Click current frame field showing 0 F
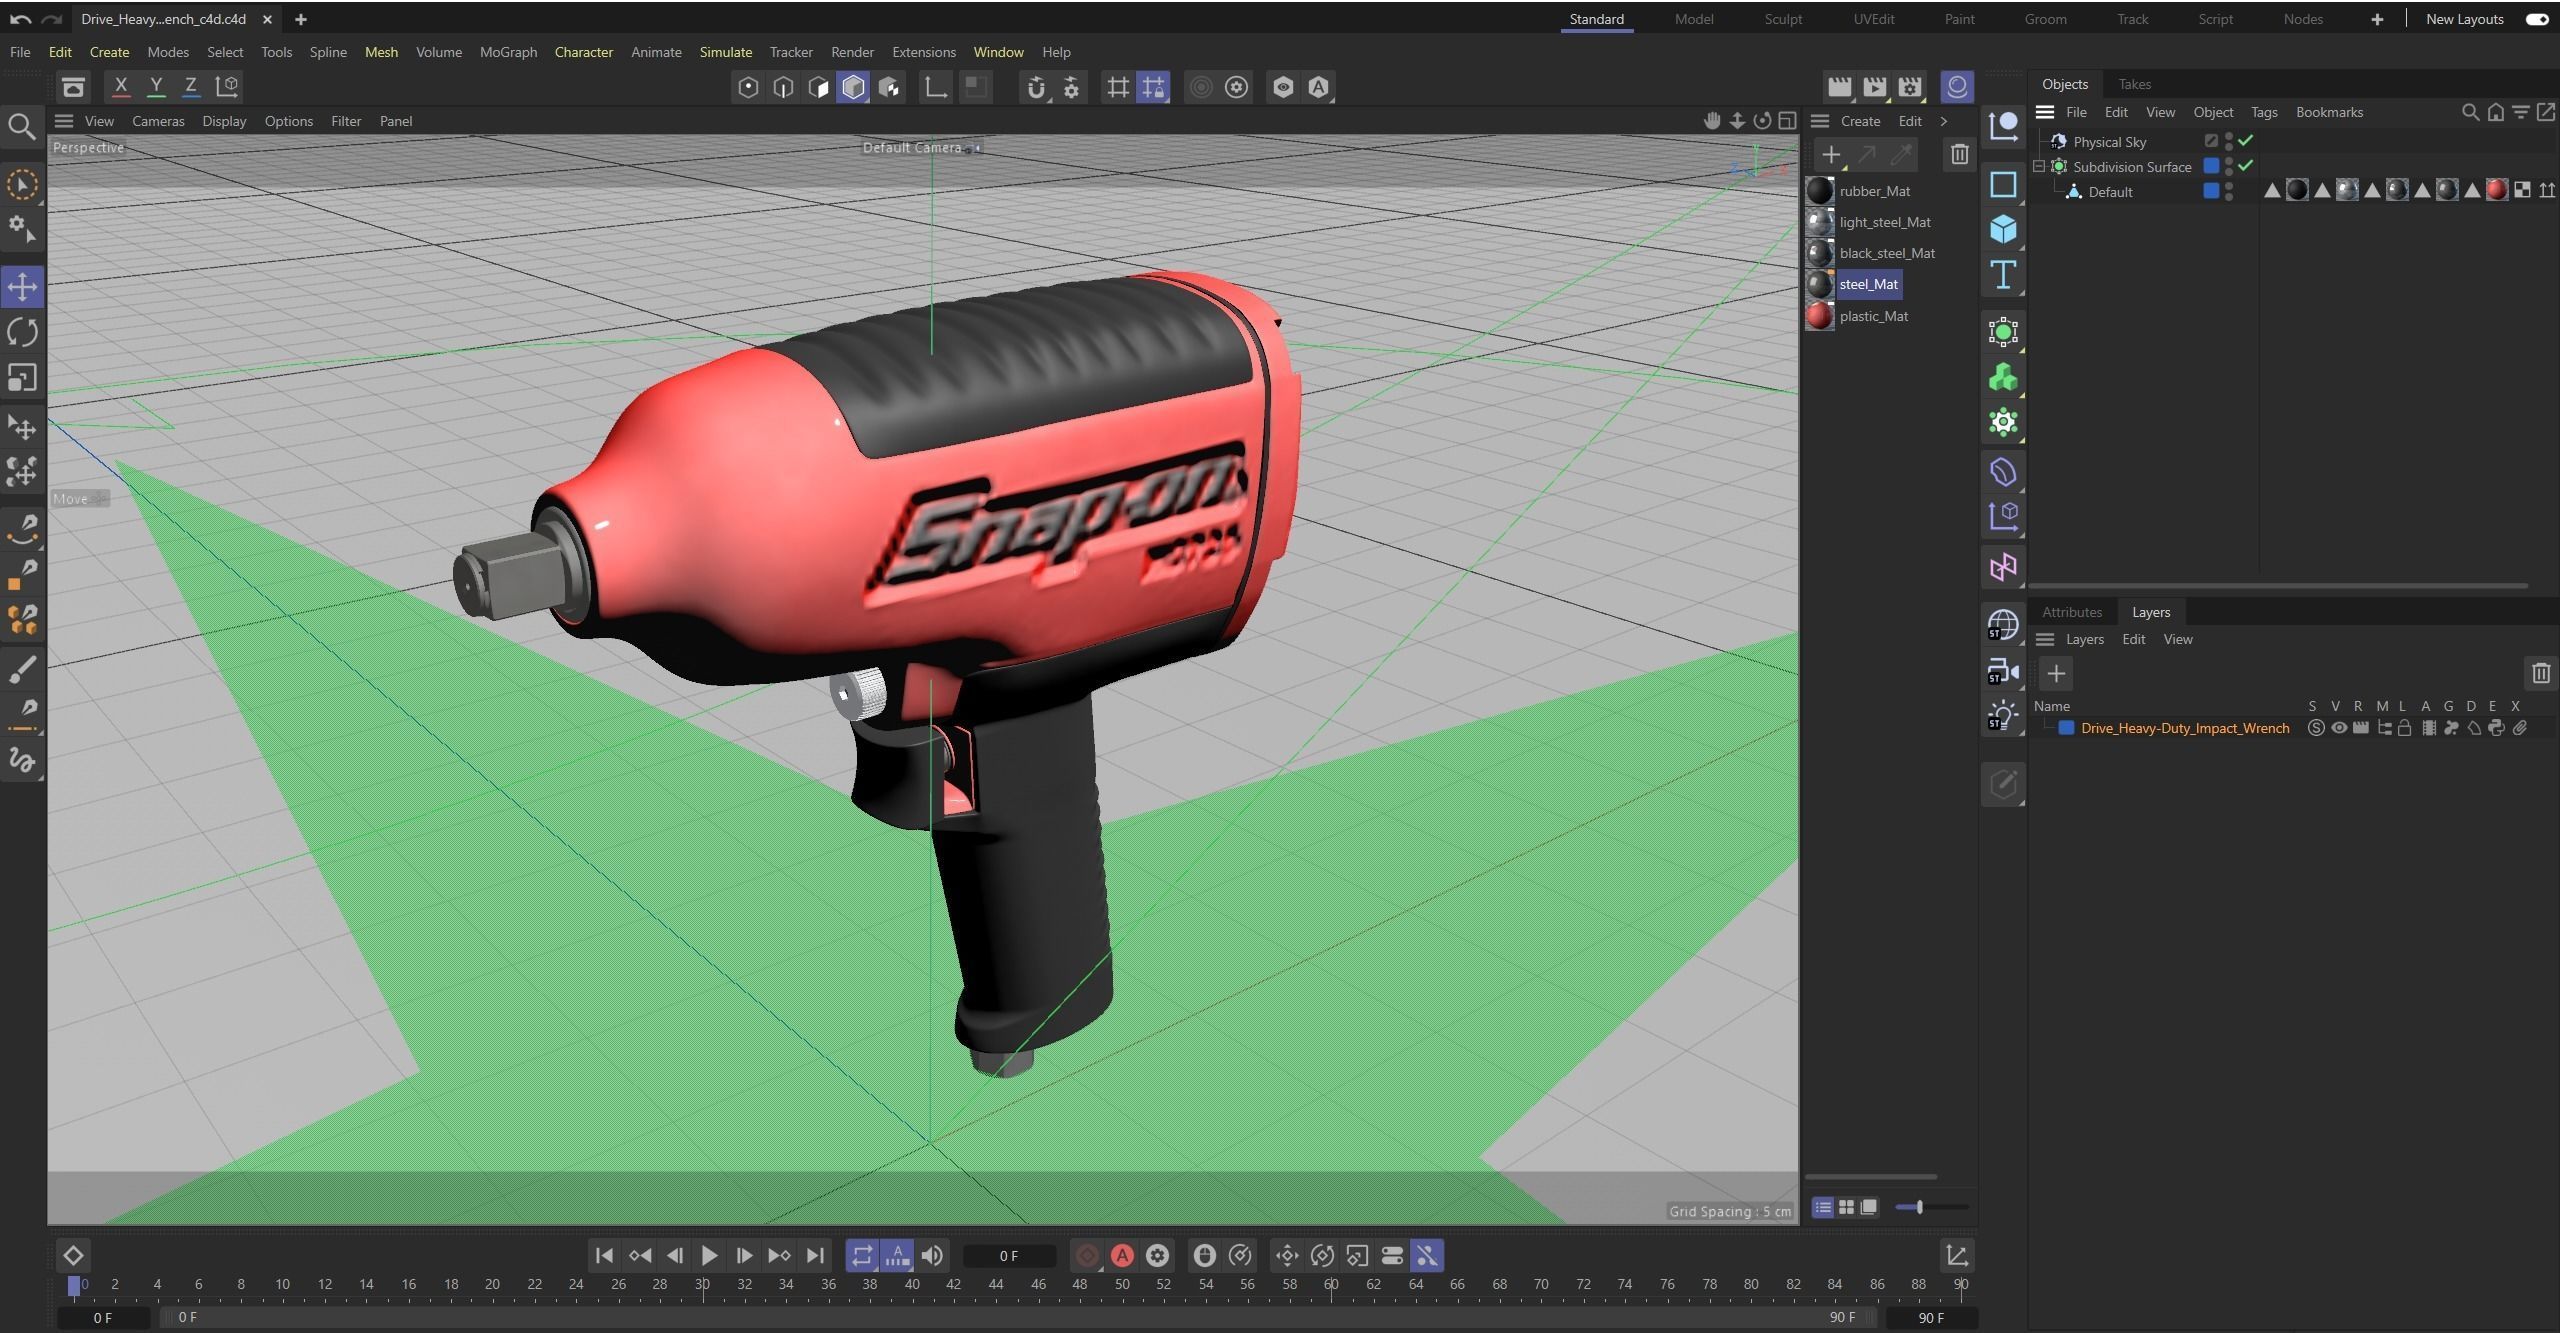The image size is (2560, 1333). (1009, 1256)
